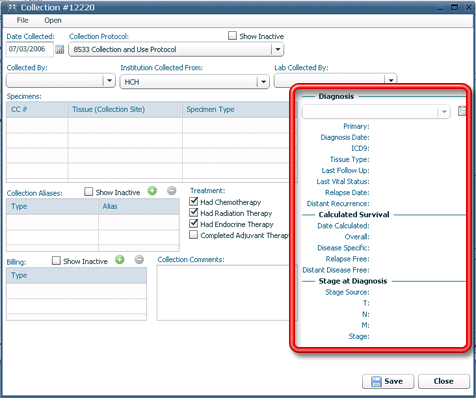The image size is (476, 398).
Task: Expand the Diagnosis dropdown
Action: [x=444, y=112]
